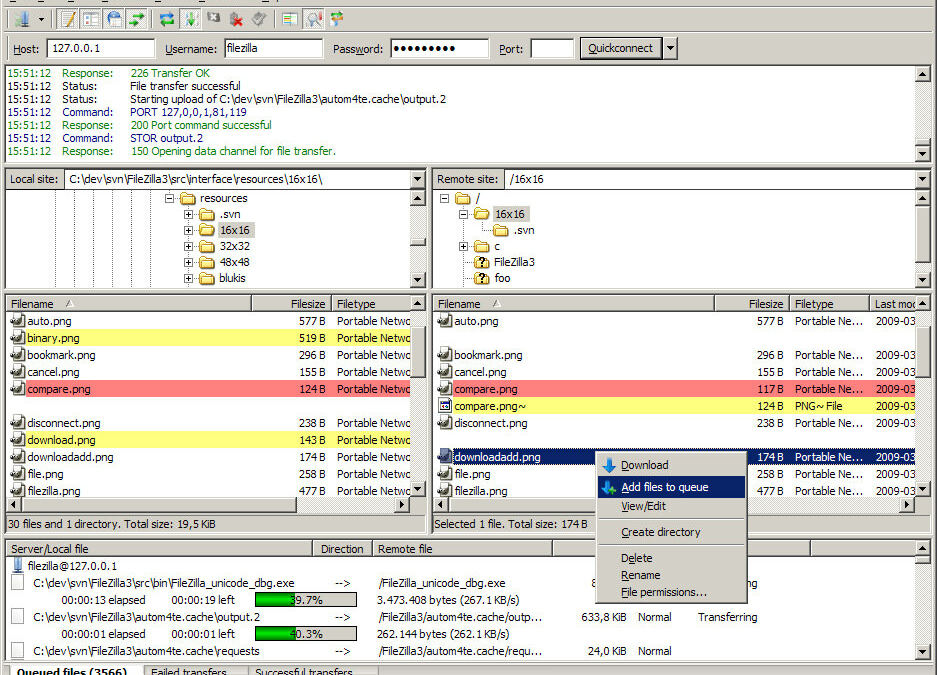
Task: Toggle the local directory tree view
Action: [x=91, y=18]
